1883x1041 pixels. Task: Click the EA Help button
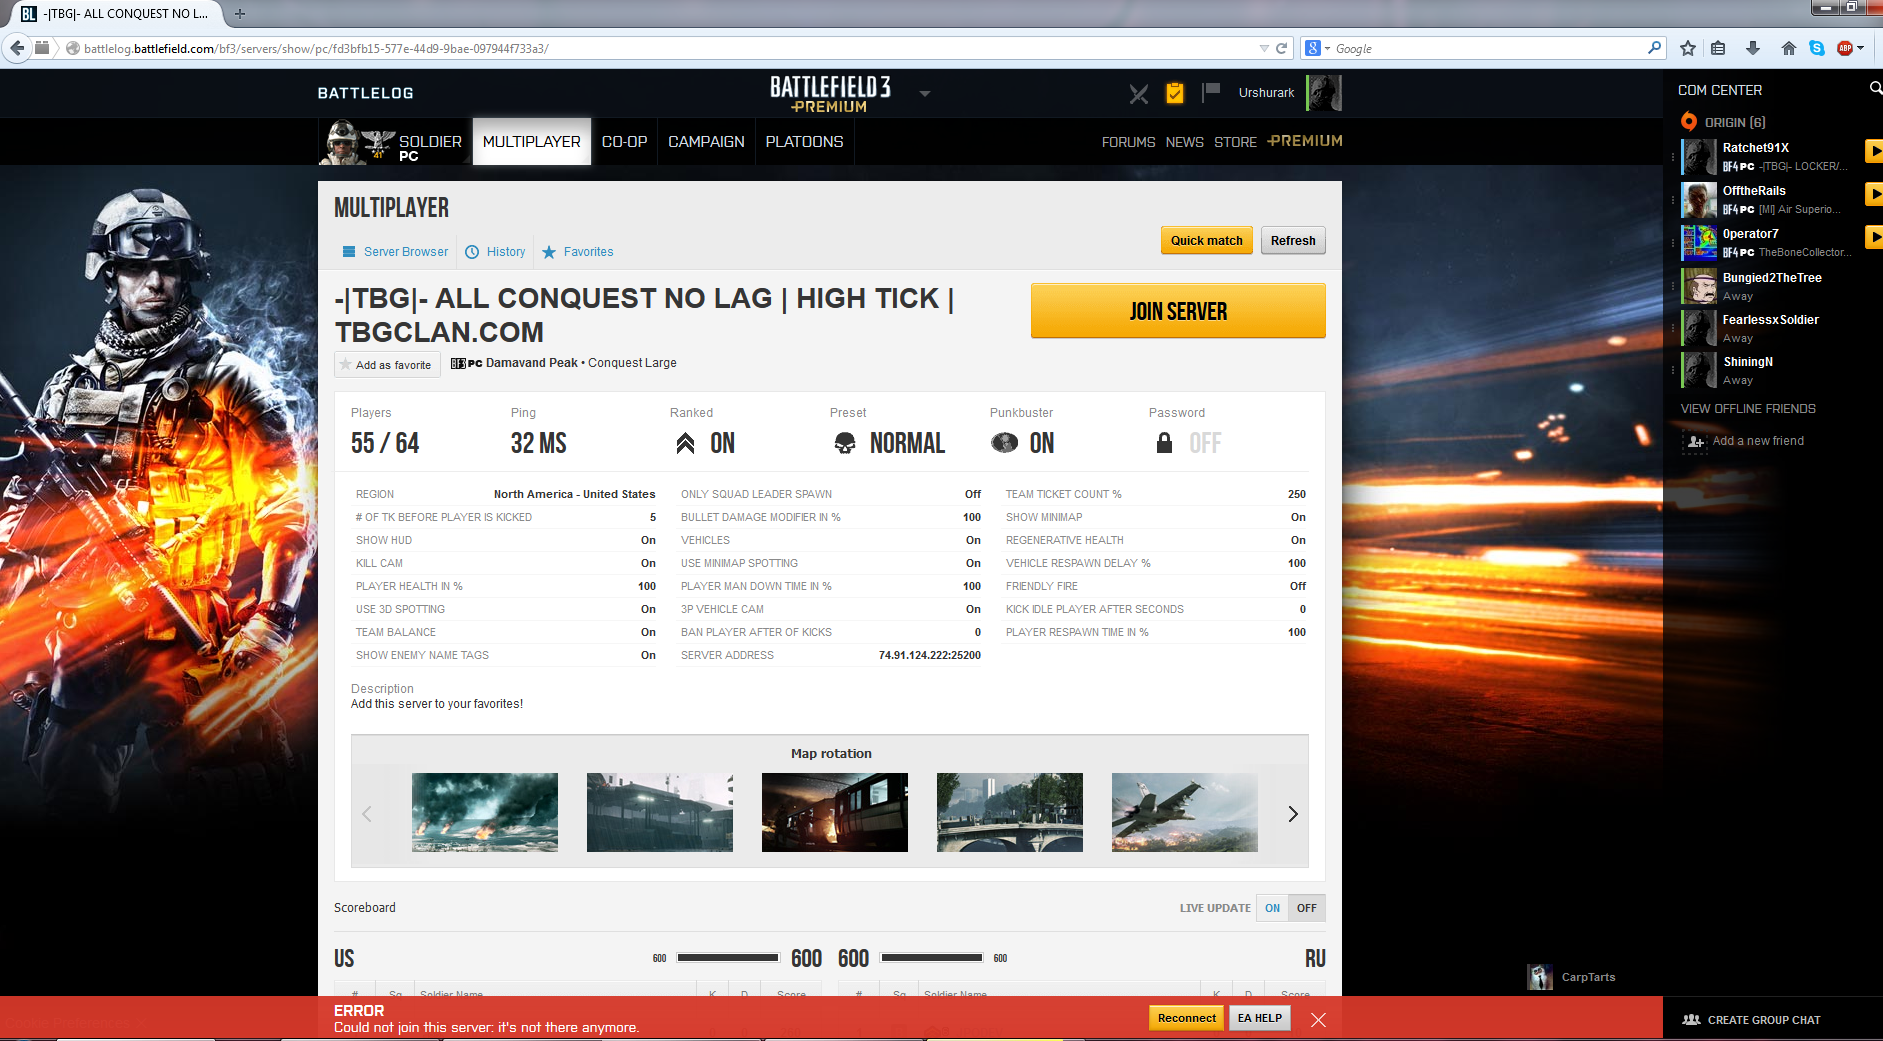(x=1259, y=1018)
